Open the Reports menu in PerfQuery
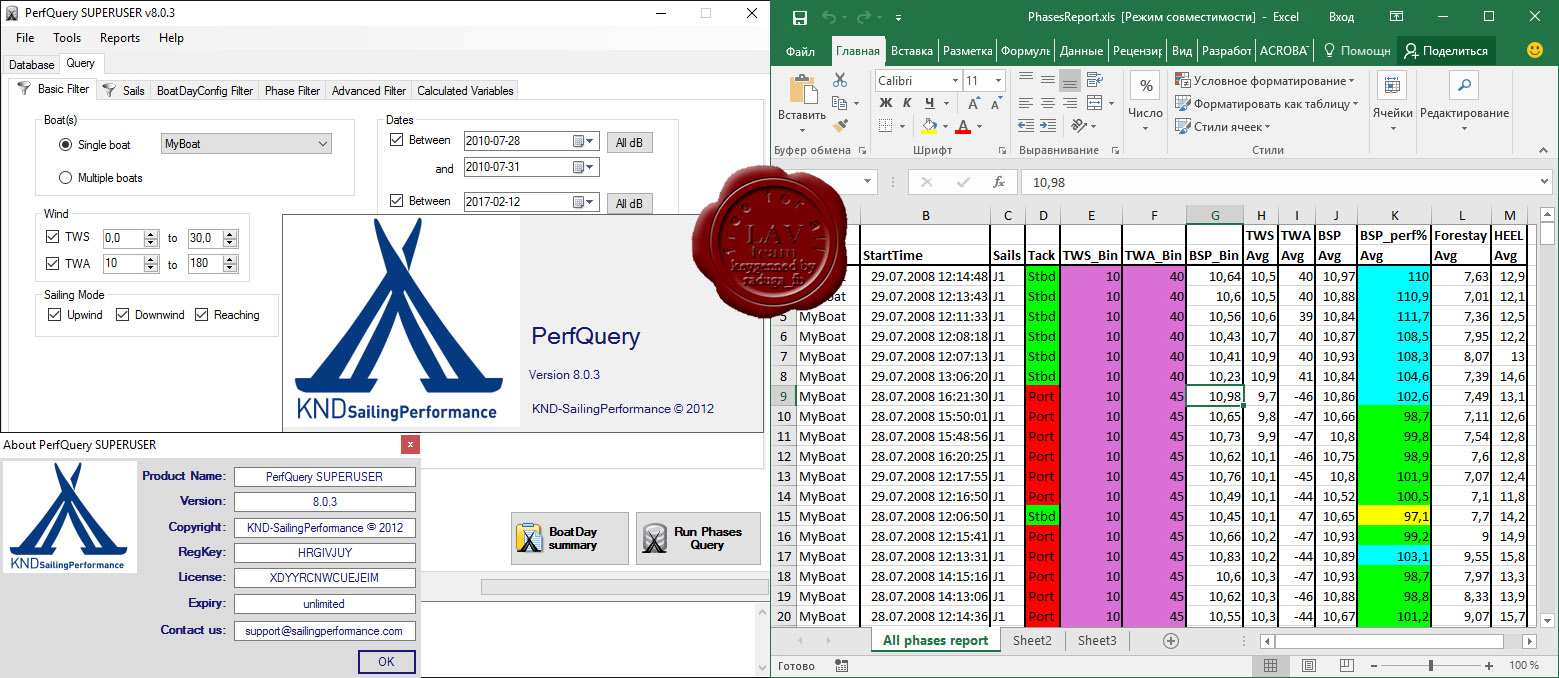Image resolution: width=1559 pixels, height=678 pixels. (120, 38)
